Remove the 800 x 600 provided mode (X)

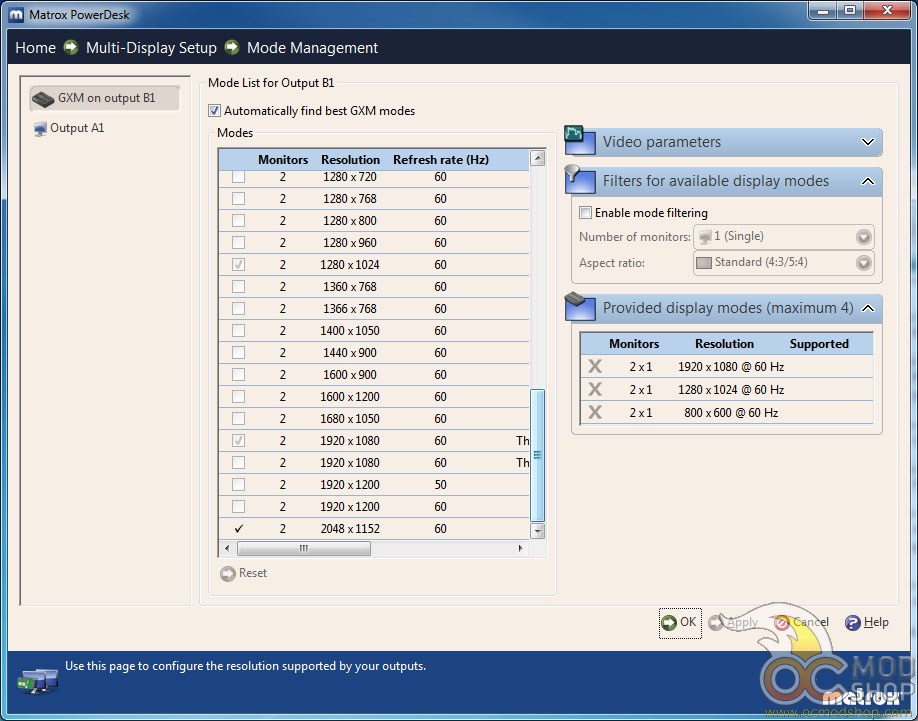(595, 413)
